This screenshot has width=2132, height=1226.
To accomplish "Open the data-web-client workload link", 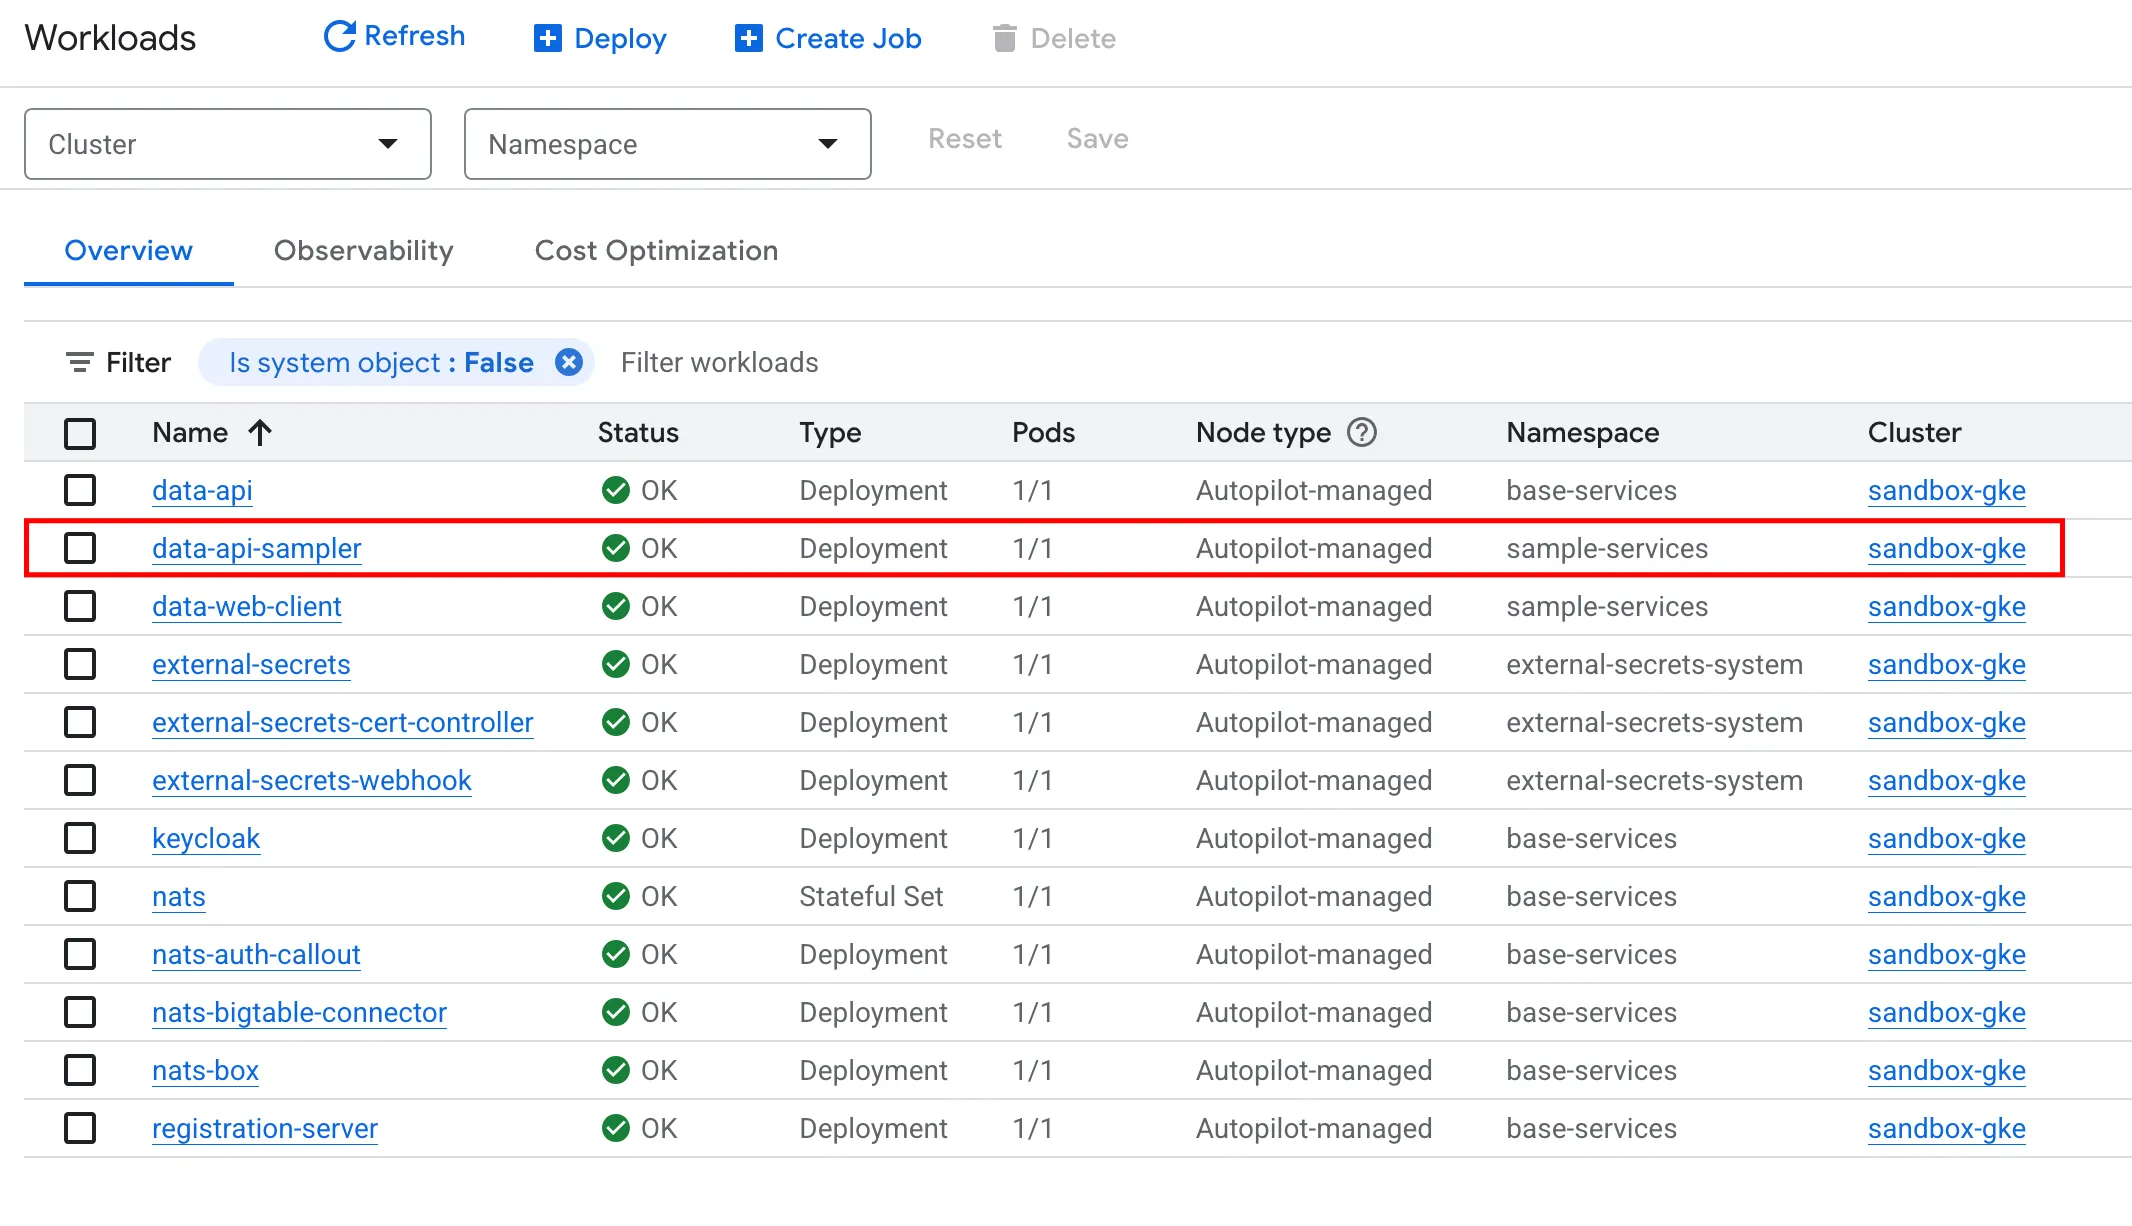I will pyautogui.click(x=247, y=606).
